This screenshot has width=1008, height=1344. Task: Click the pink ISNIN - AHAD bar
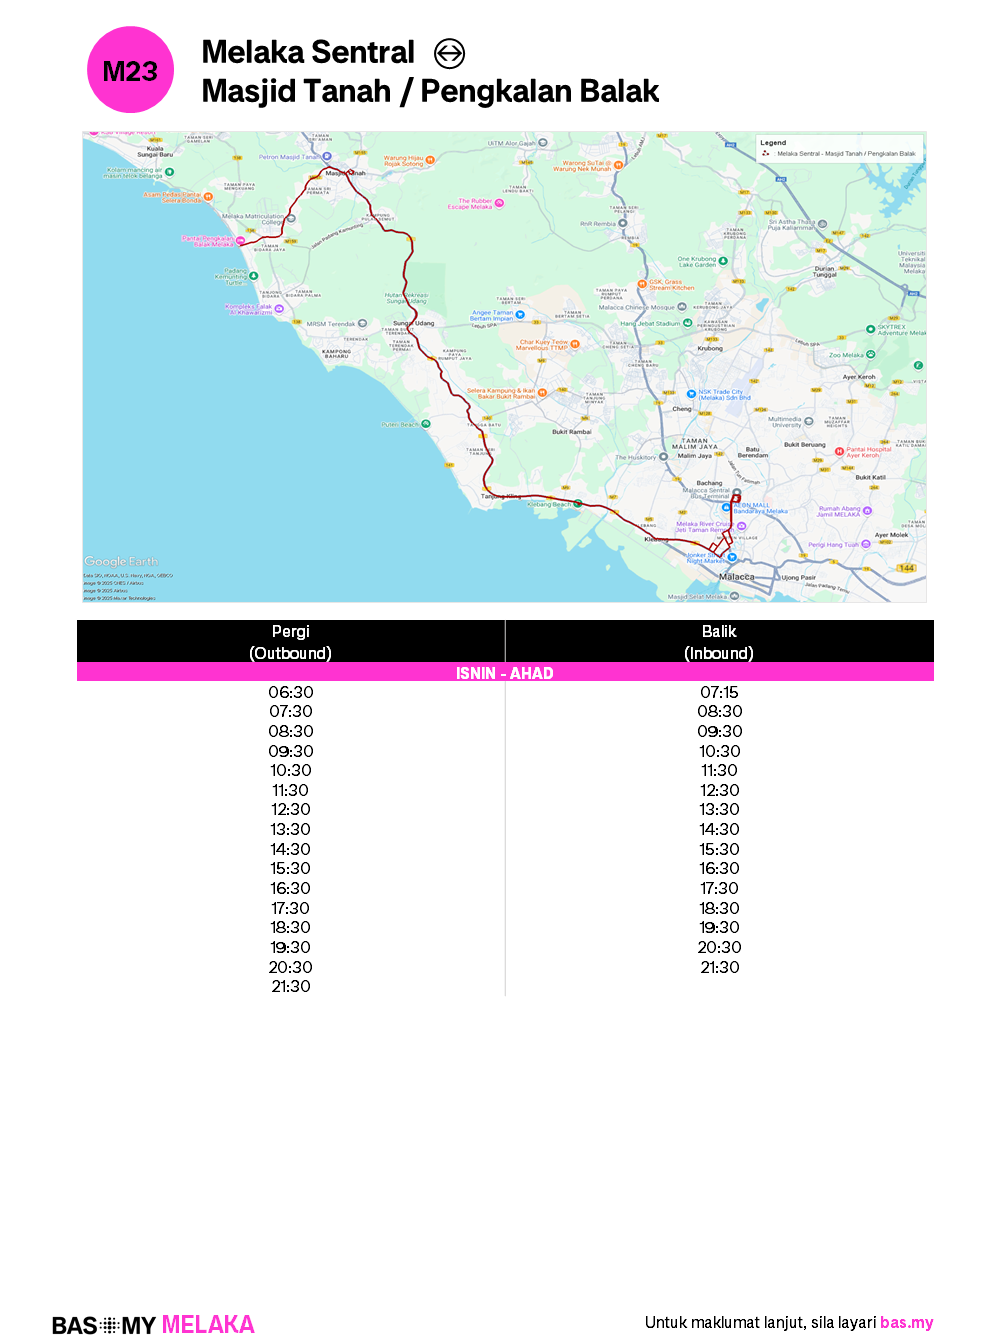point(505,673)
